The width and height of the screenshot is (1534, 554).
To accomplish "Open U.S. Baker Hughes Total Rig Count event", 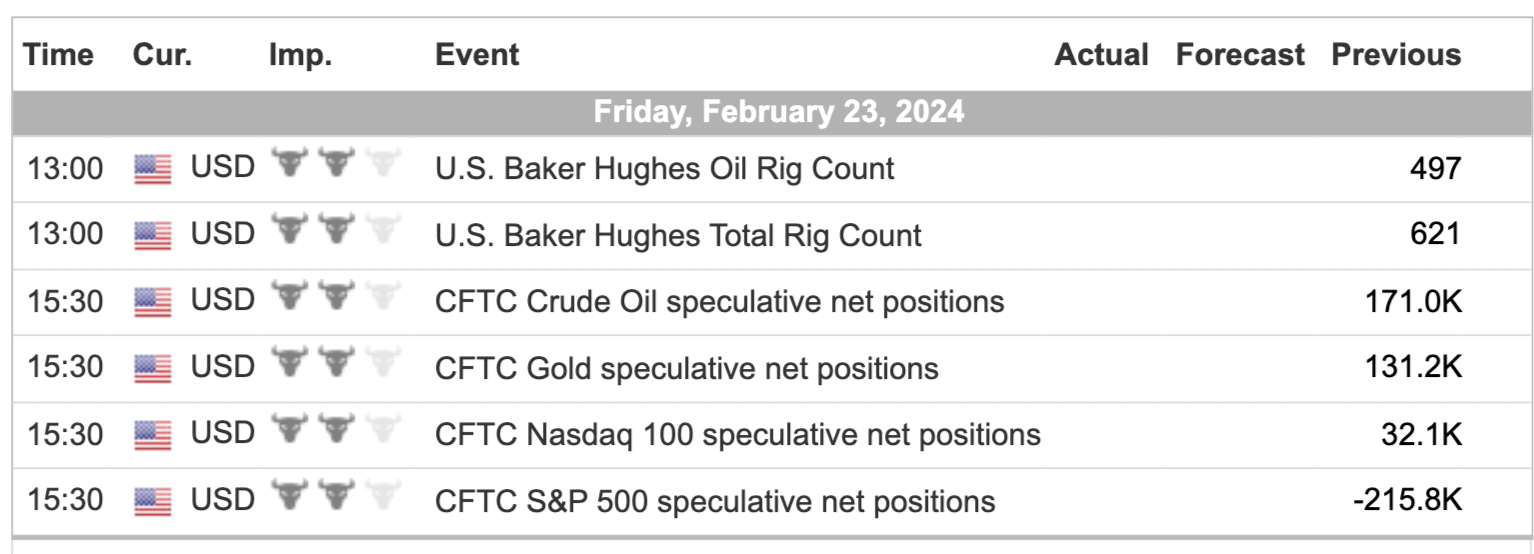I will coord(678,236).
